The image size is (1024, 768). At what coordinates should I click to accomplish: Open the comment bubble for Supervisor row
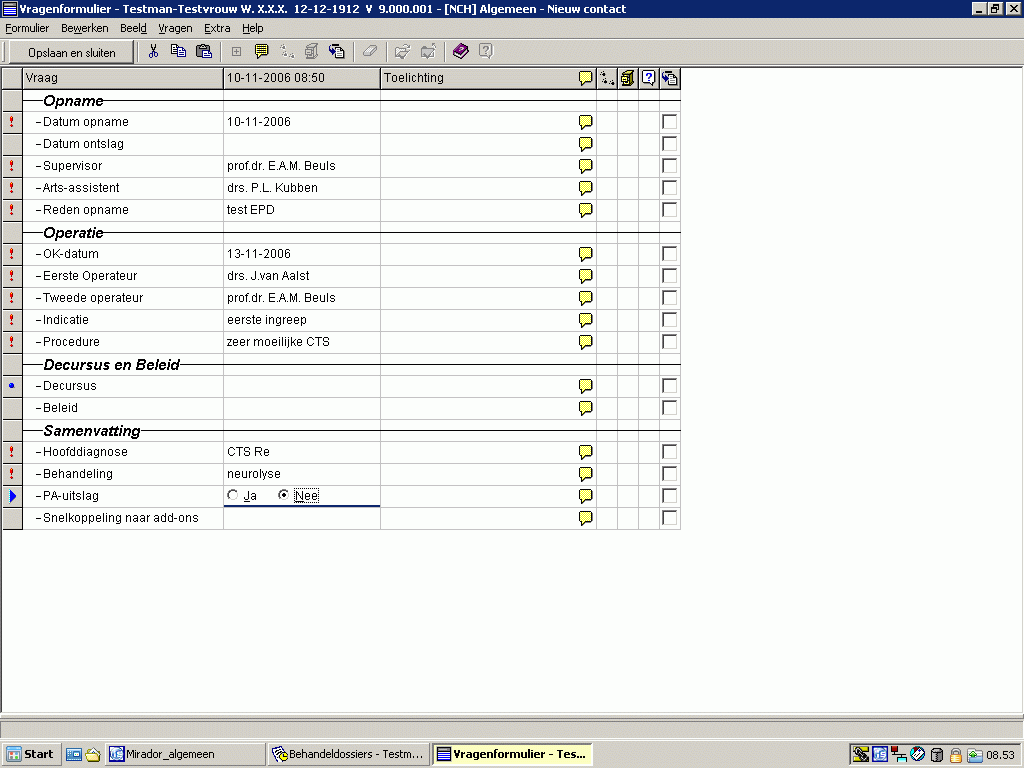tap(586, 166)
